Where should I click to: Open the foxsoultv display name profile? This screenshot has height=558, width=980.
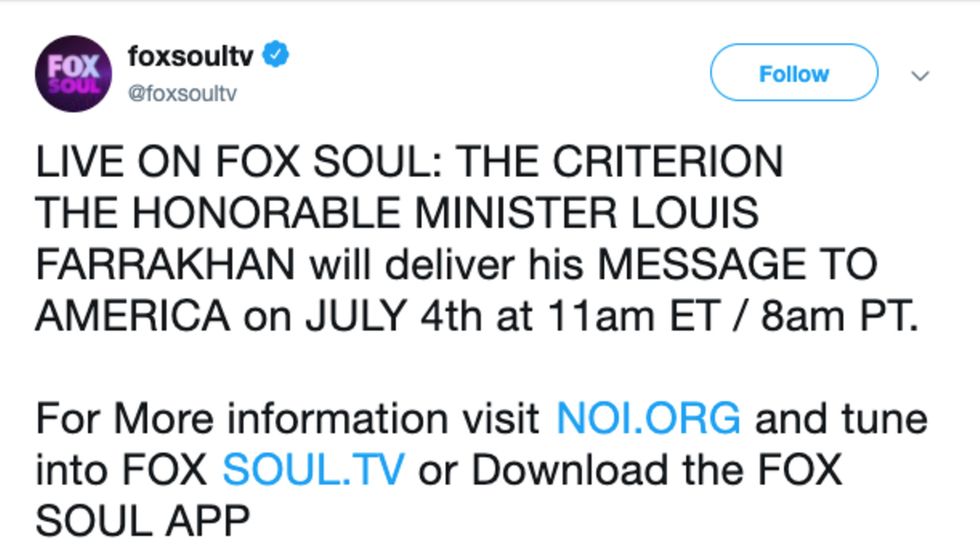(x=190, y=56)
